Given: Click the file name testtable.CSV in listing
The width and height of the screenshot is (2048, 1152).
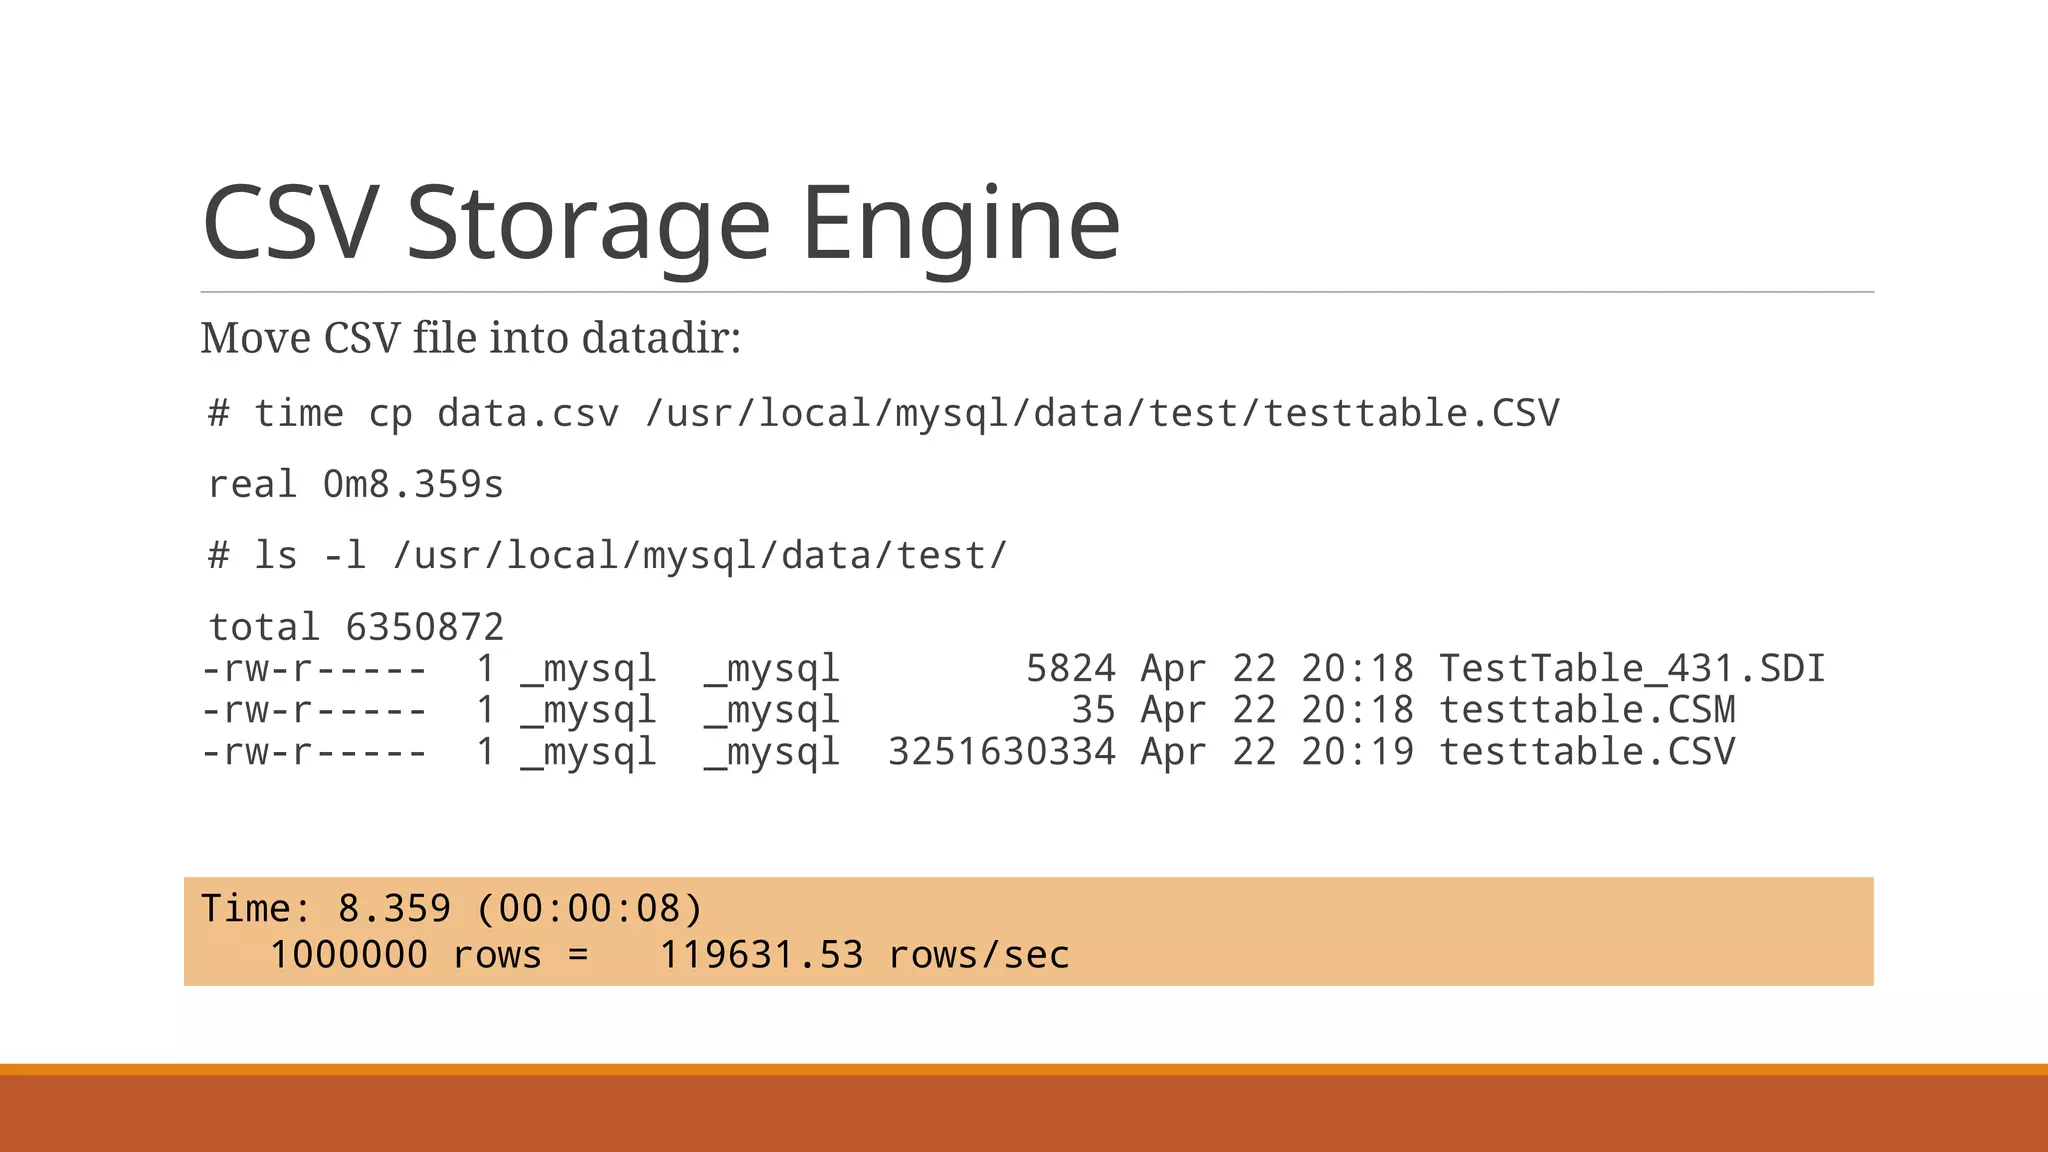Looking at the screenshot, I should click(1587, 752).
